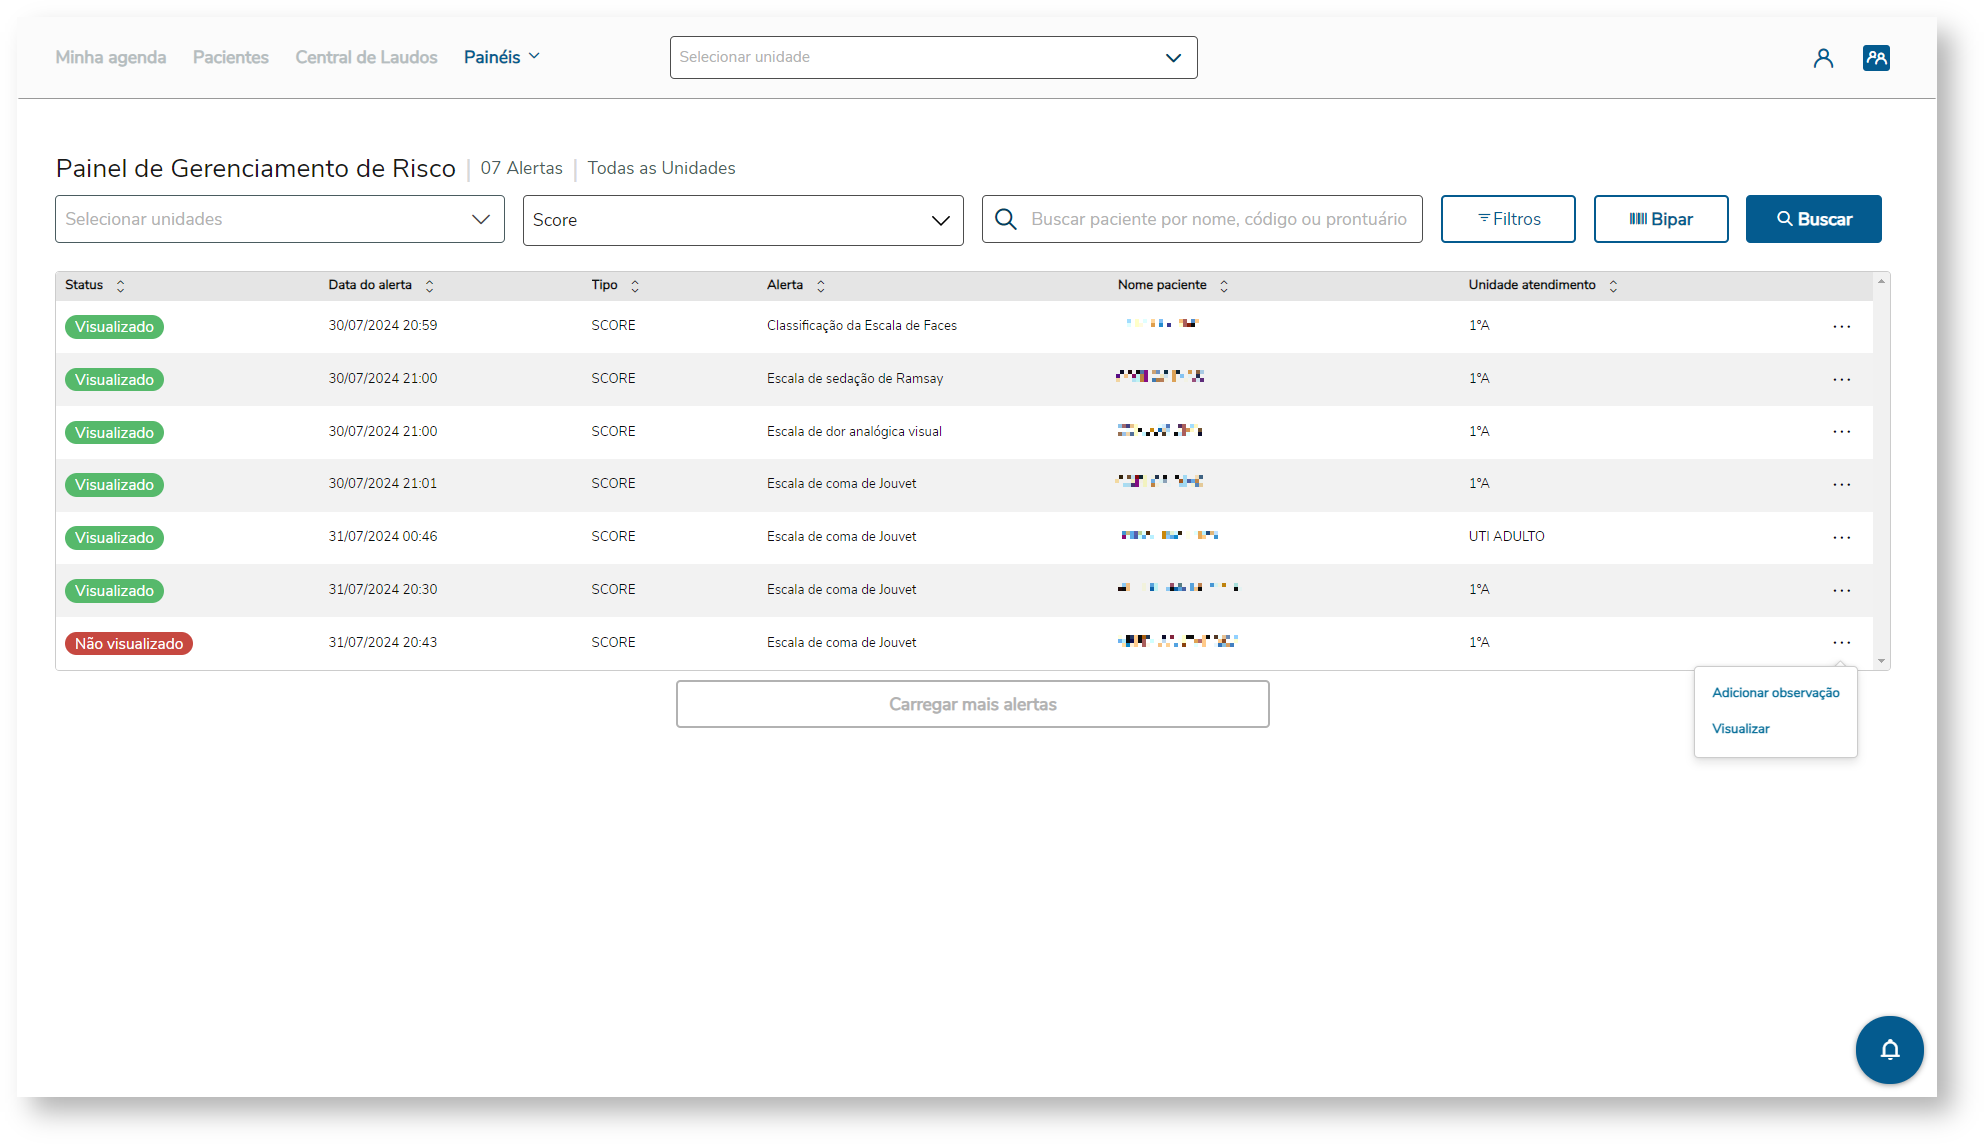This screenshot has height=1145, width=1985.
Task: Click sort arrows next to Tipo
Action: coord(635,286)
